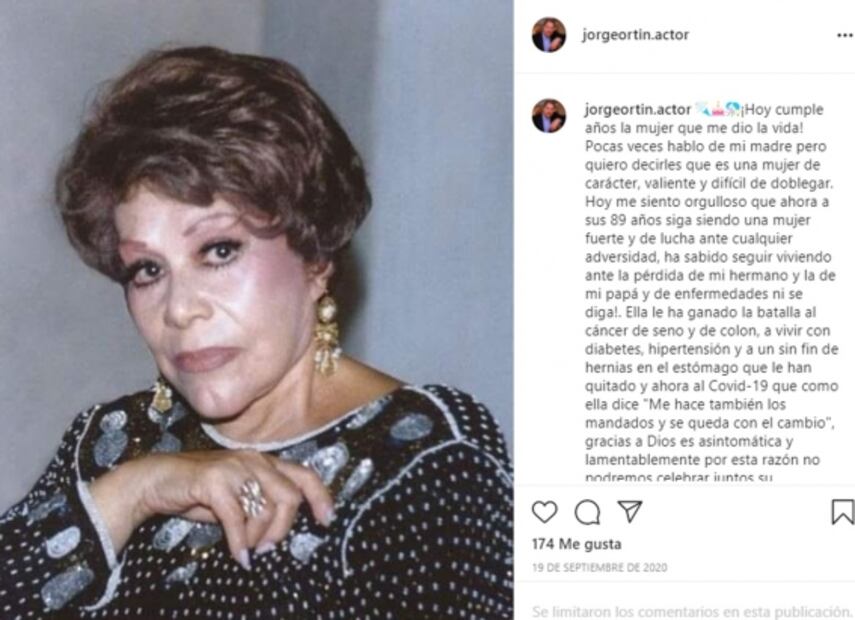Like the post with the heart icon
Image resolution: width=855 pixels, height=620 pixels.
click(x=544, y=512)
